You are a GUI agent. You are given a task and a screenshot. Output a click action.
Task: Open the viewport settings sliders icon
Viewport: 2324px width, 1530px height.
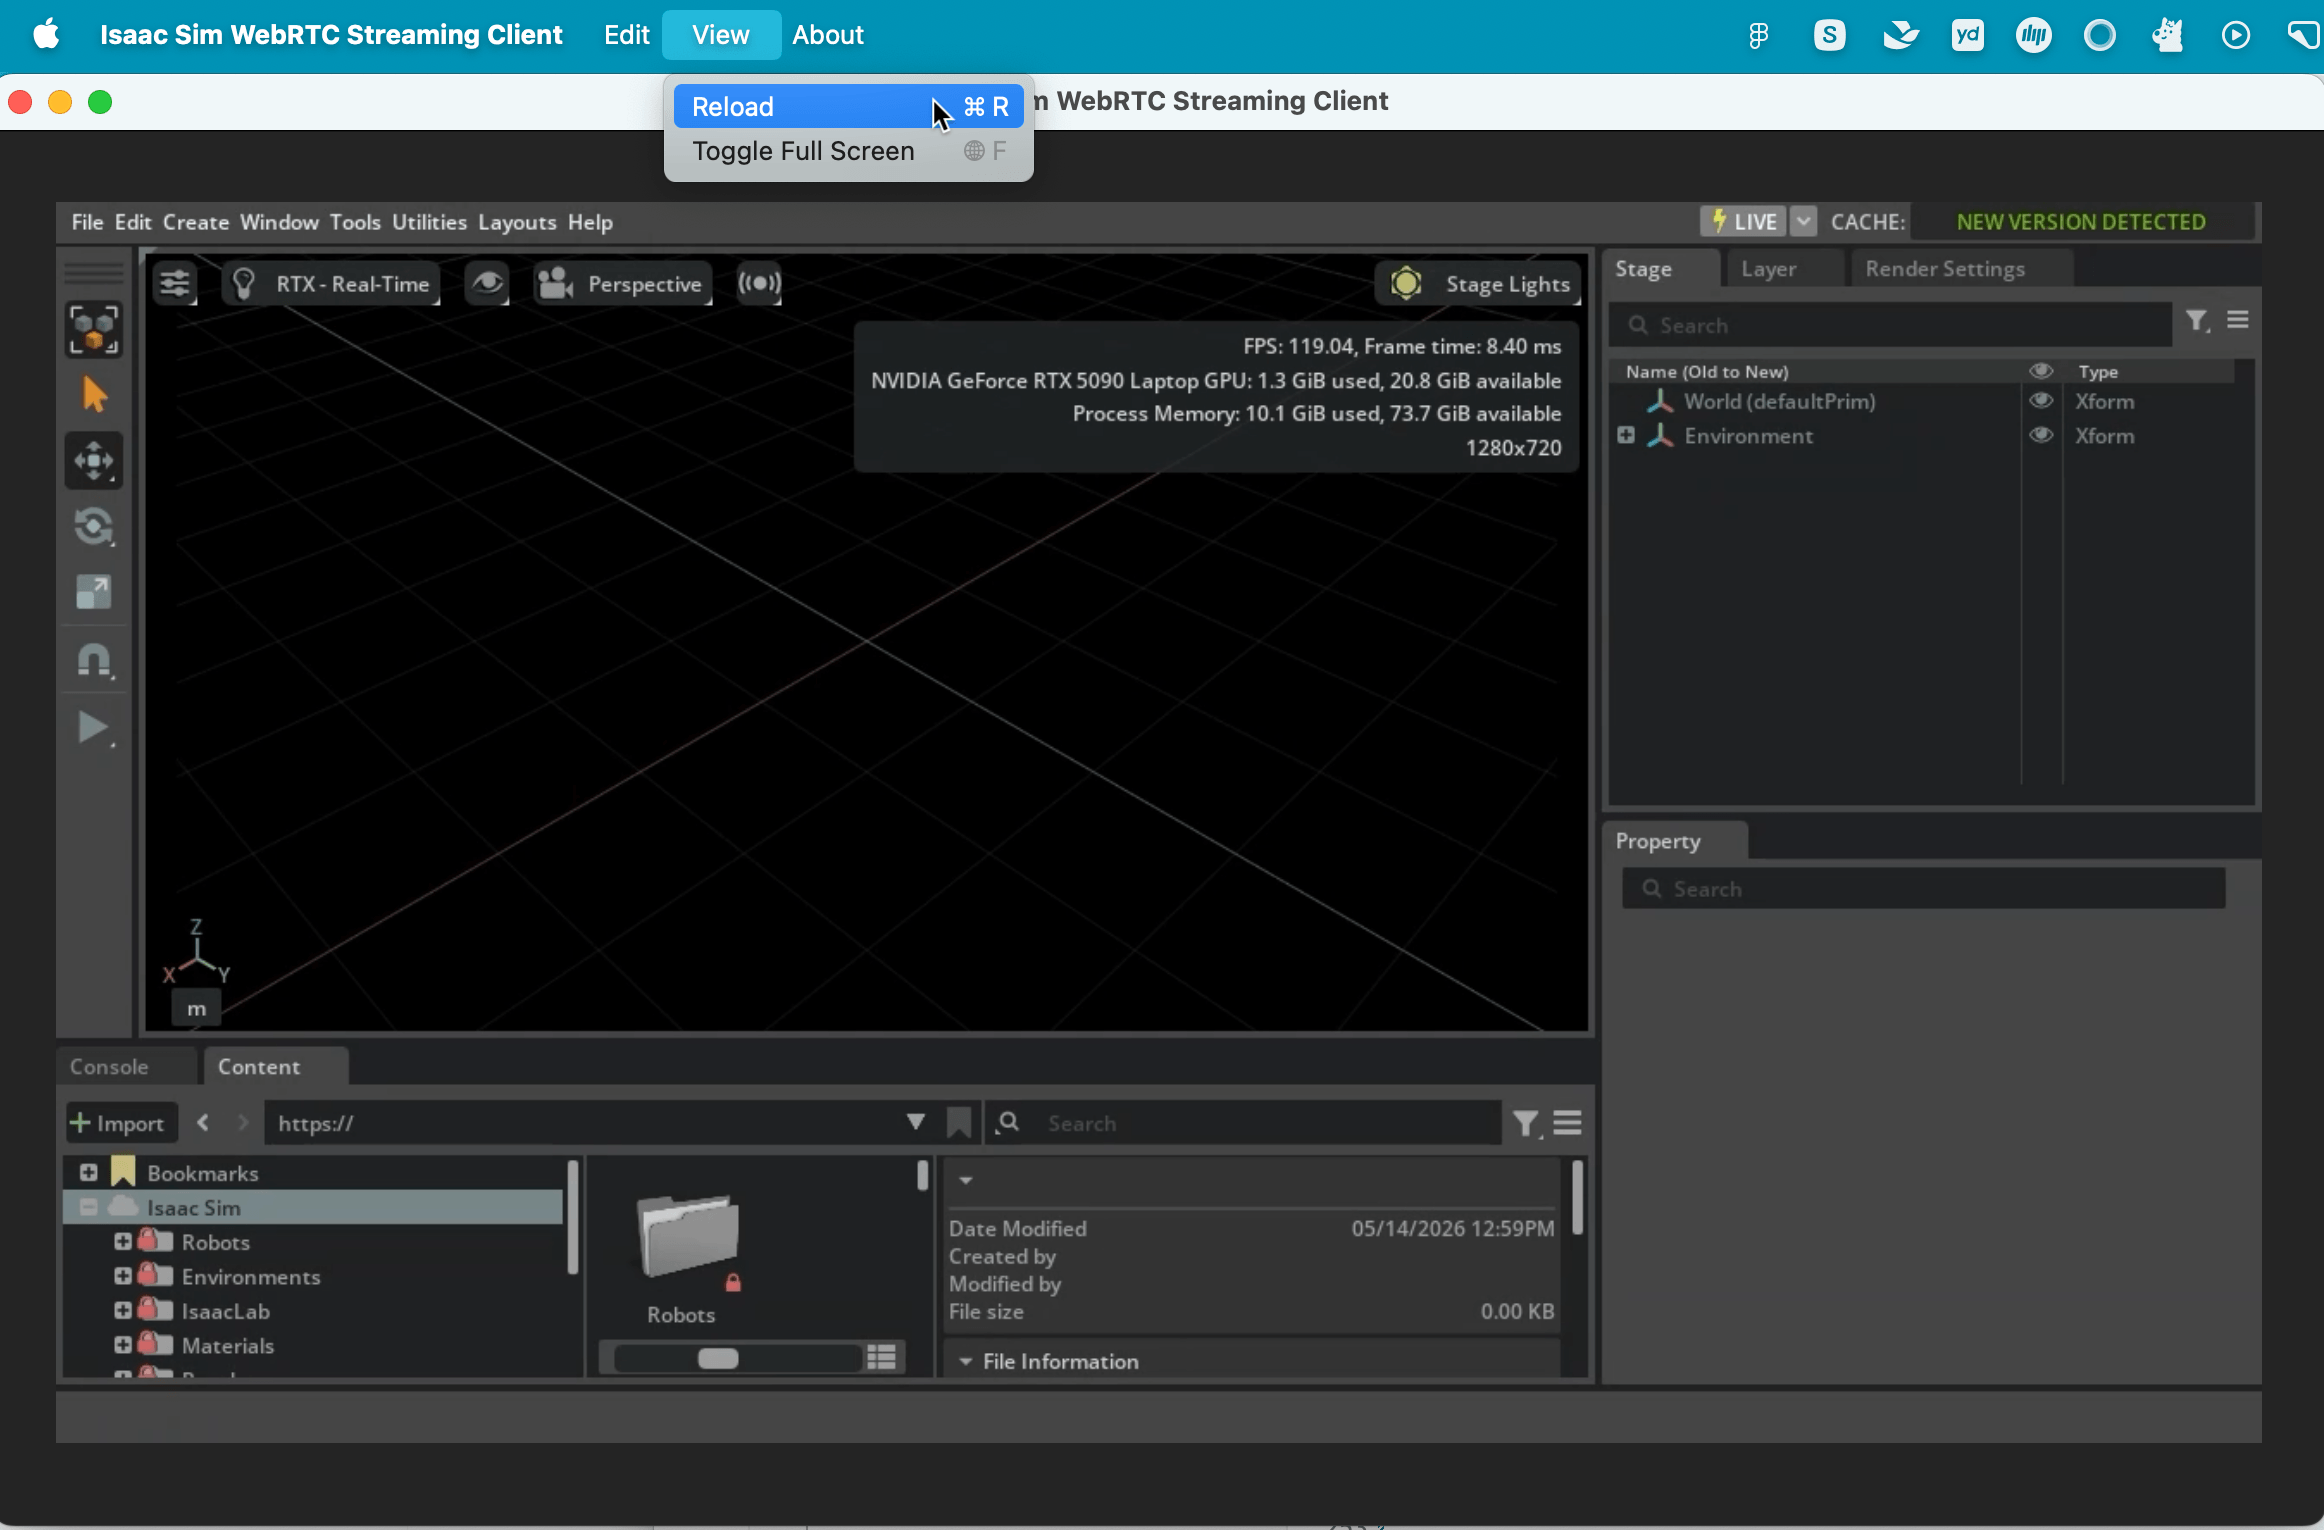click(x=175, y=284)
